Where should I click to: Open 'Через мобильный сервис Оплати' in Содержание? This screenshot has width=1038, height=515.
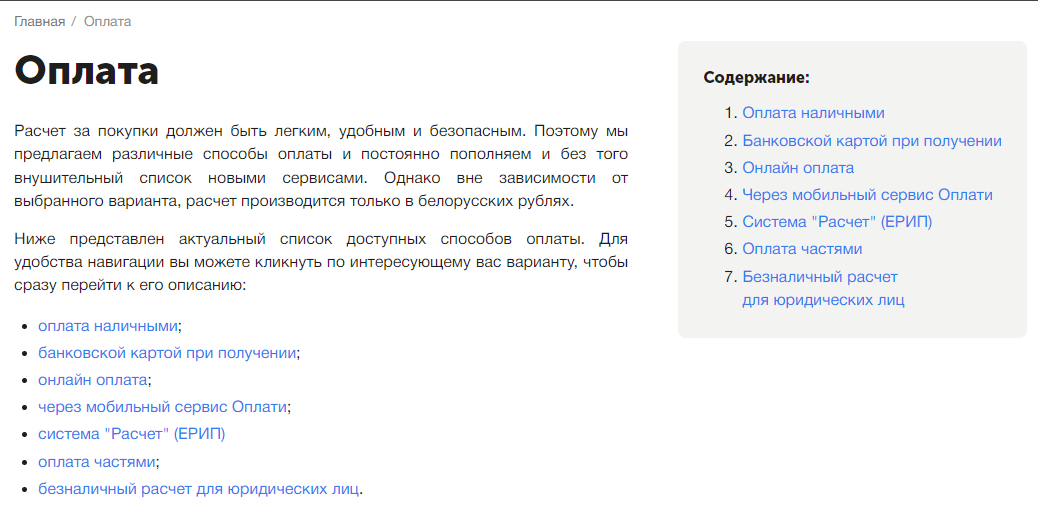point(867,195)
